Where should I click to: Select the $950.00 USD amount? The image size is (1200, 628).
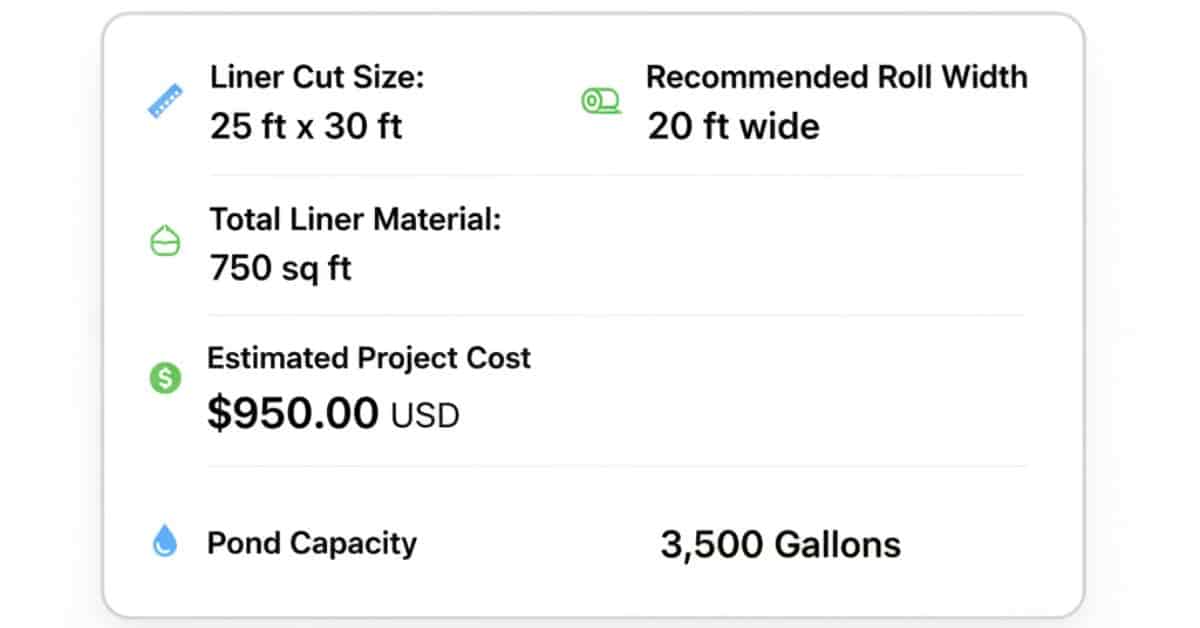tap(334, 413)
